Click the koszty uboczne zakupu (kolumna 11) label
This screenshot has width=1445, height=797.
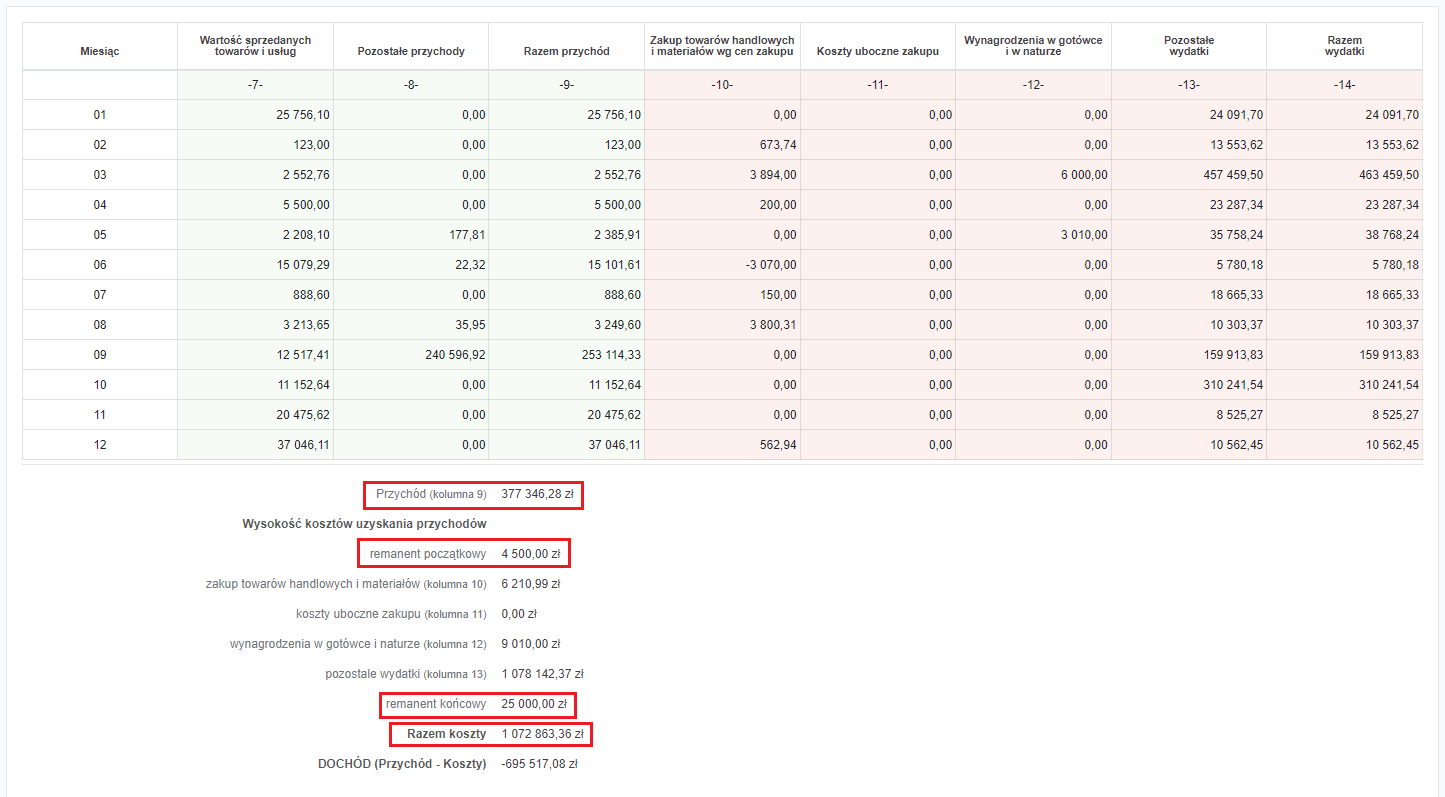pos(391,614)
